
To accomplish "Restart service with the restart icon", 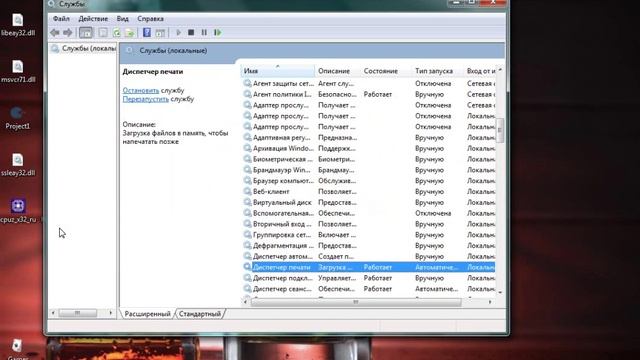I will point(218,33).
